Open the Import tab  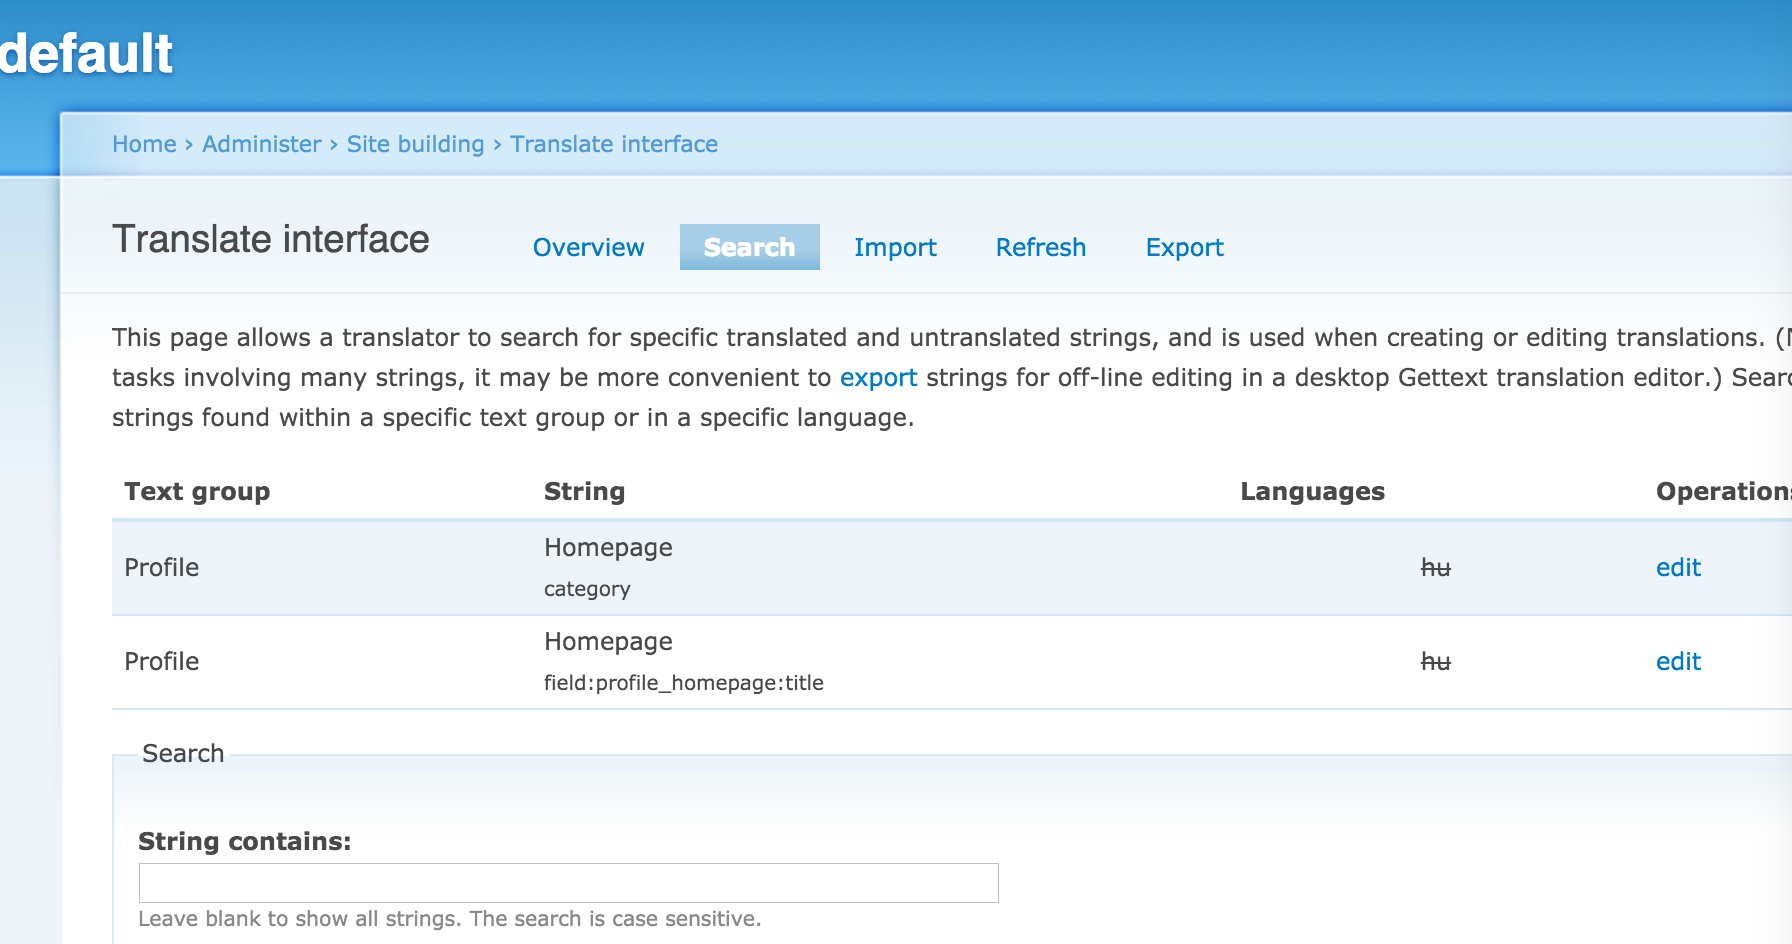(x=895, y=247)
